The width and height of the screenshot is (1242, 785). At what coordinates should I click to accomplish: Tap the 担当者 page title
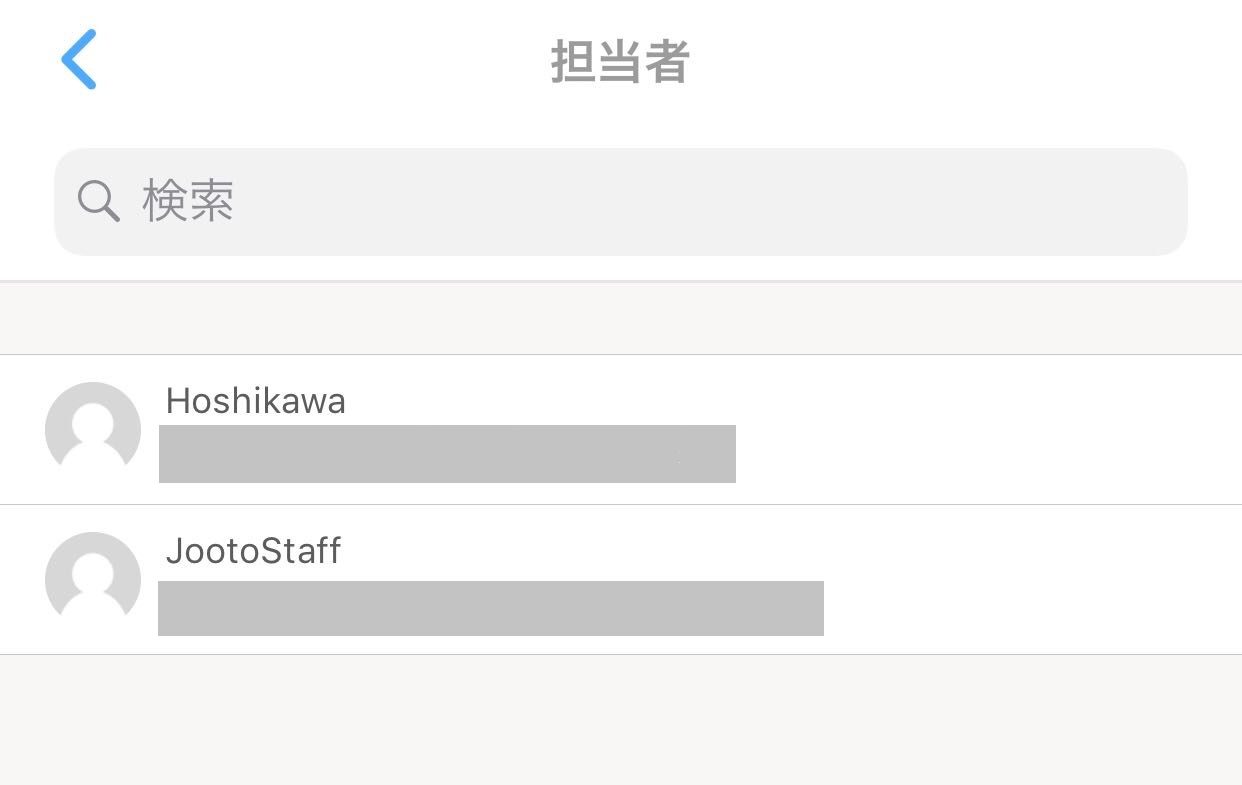[x=620, y=62]
